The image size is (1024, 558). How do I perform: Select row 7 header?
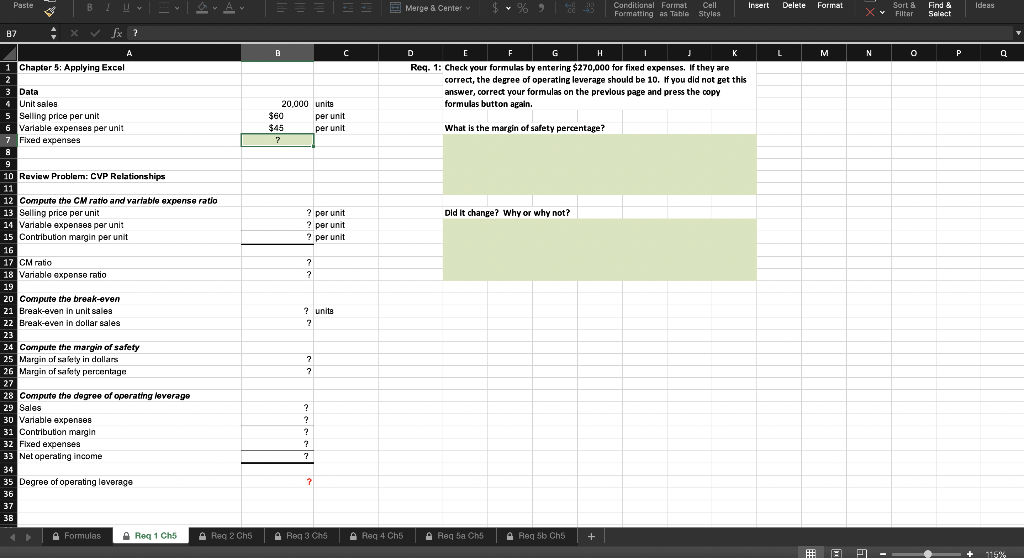pyautogui.click(x=8, y=140)
